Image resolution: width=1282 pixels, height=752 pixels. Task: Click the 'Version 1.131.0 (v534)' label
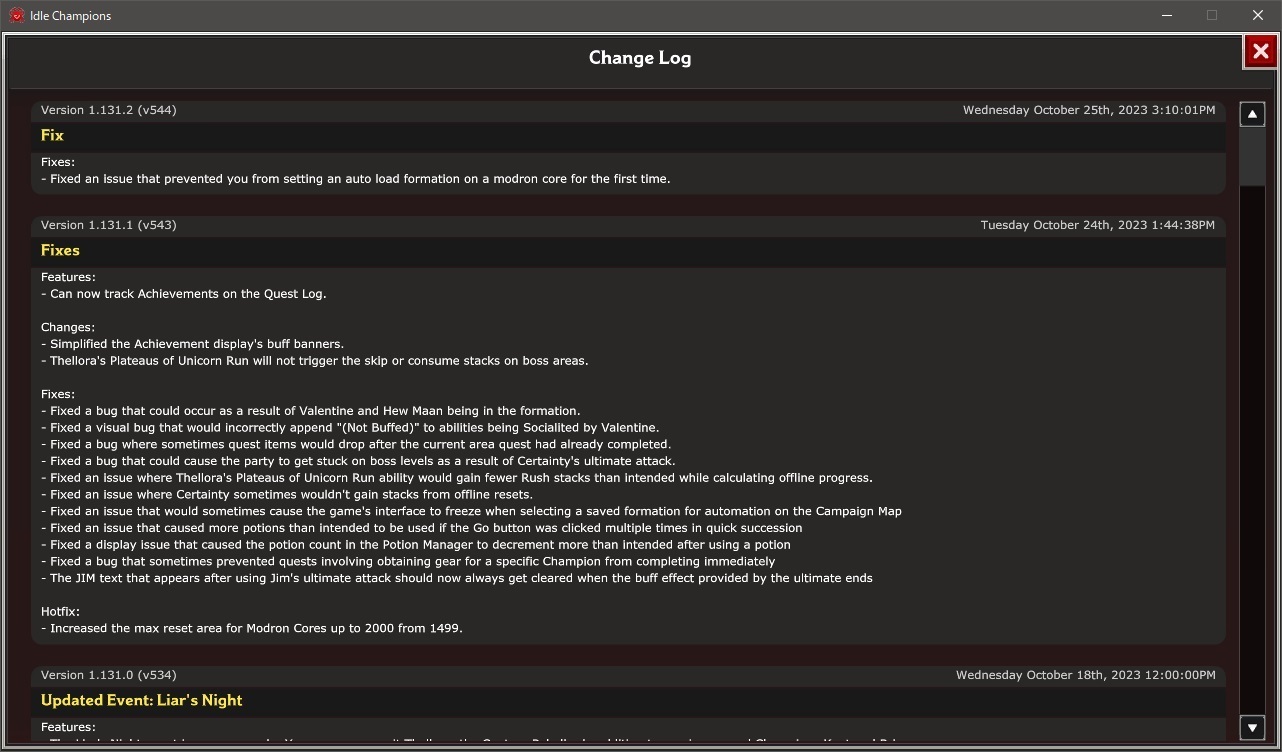(108, 675)
